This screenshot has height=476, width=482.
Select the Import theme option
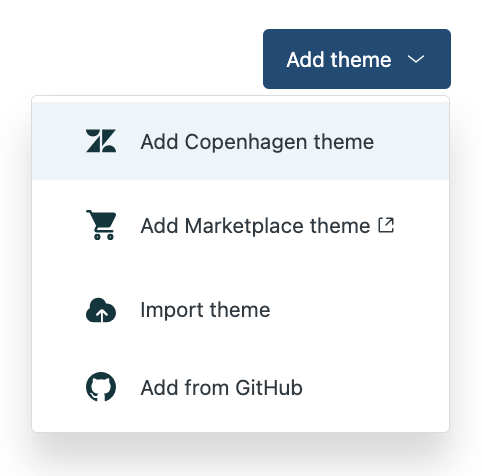[x=241, y=310]
